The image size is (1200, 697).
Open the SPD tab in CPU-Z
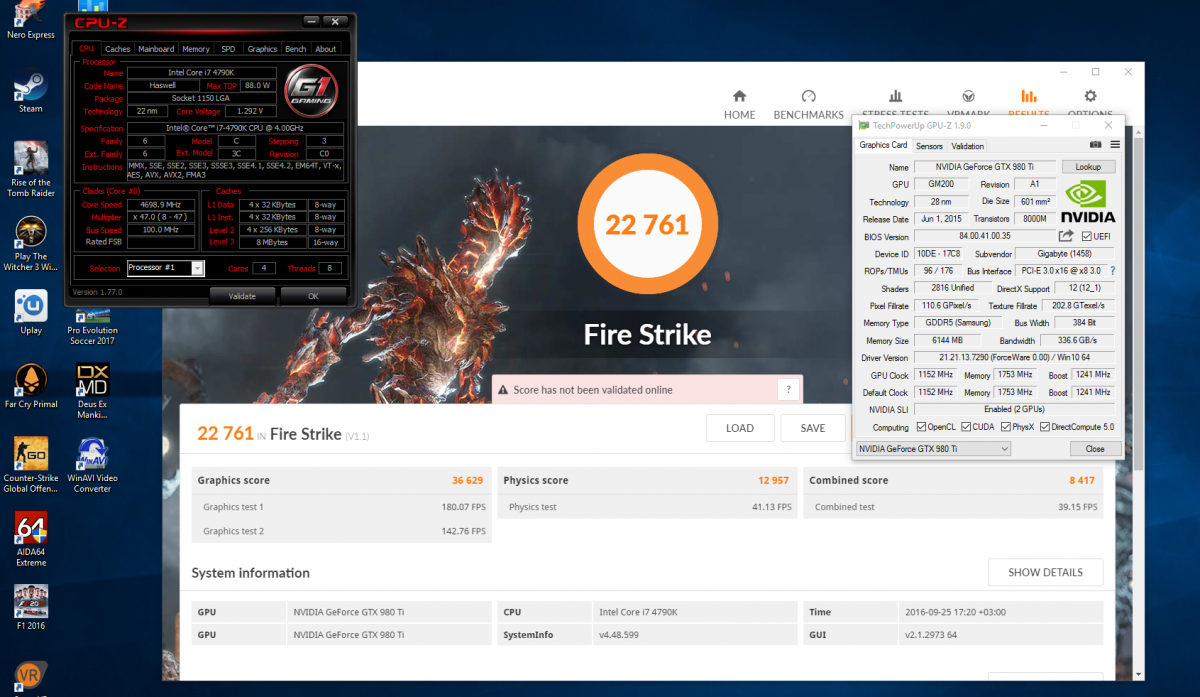coord(228,49)
